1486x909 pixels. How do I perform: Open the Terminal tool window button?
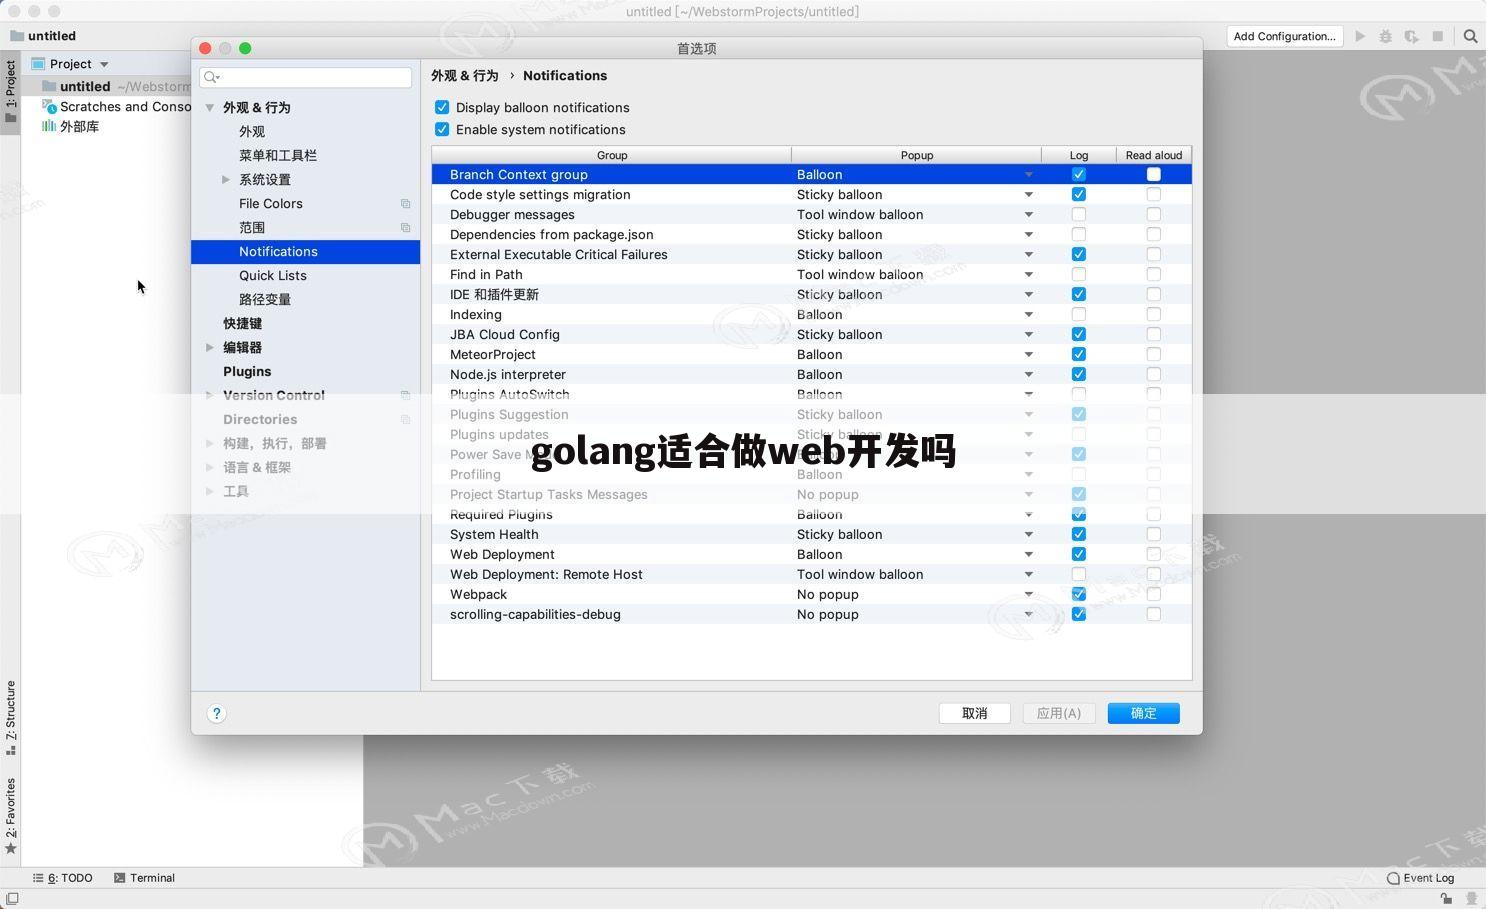[144, 878]
